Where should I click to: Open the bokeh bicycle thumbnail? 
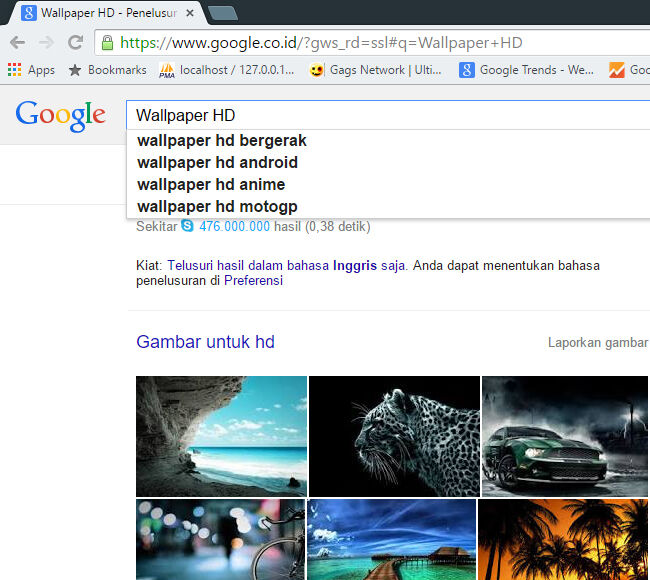[220, 539]
